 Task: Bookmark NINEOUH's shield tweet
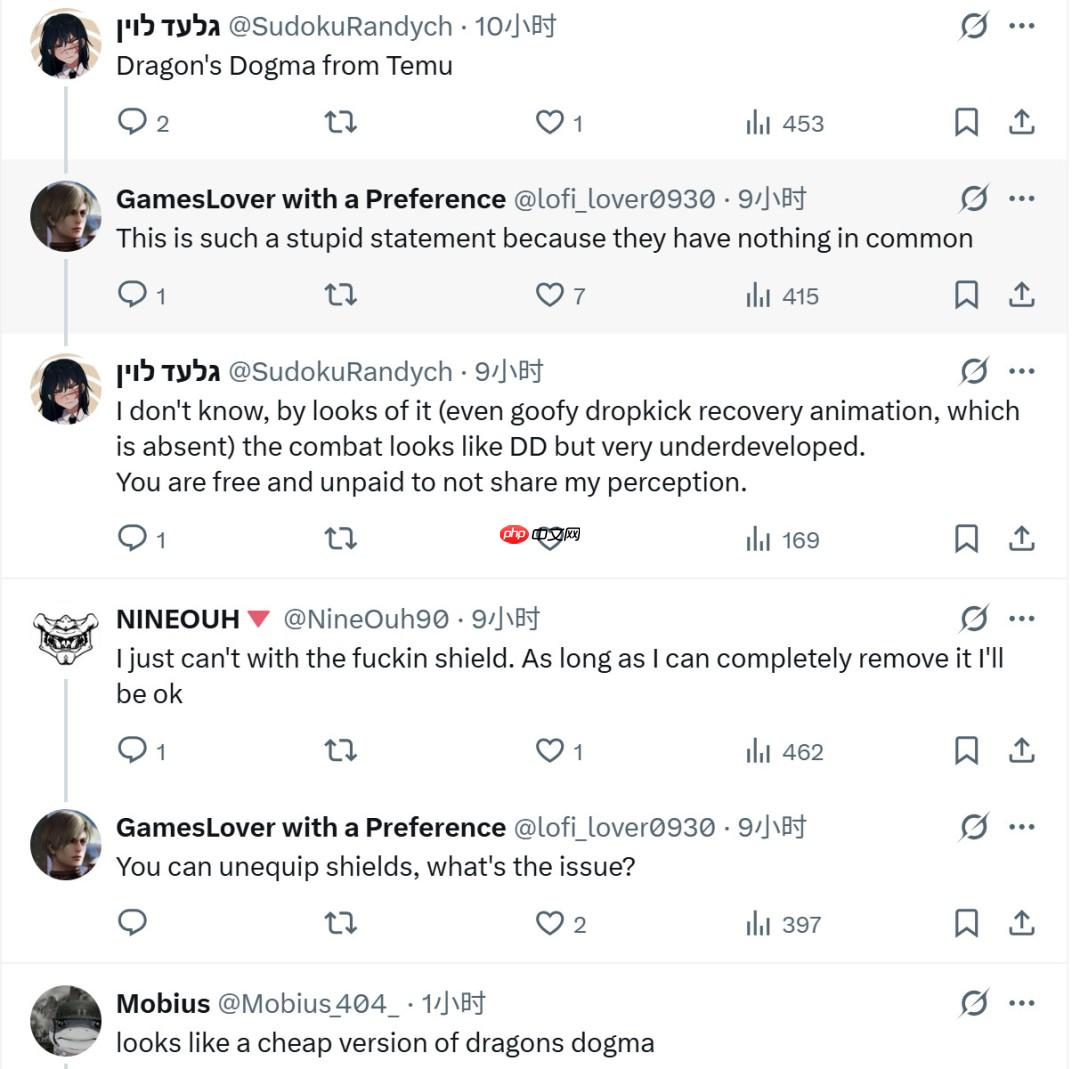pos(966,751)
